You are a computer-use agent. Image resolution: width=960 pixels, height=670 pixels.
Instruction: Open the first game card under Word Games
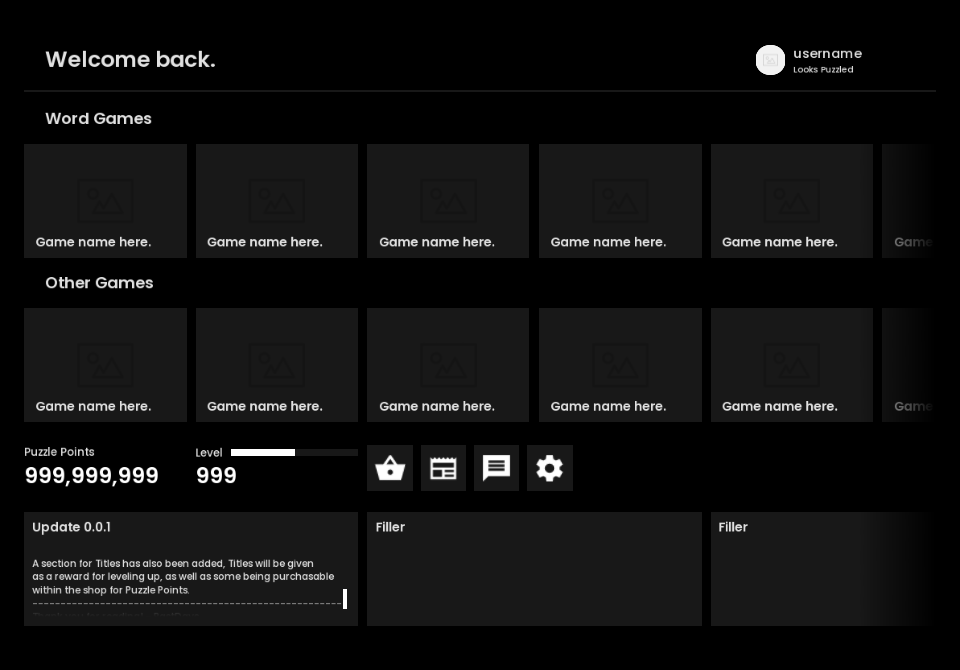(105, 201)
